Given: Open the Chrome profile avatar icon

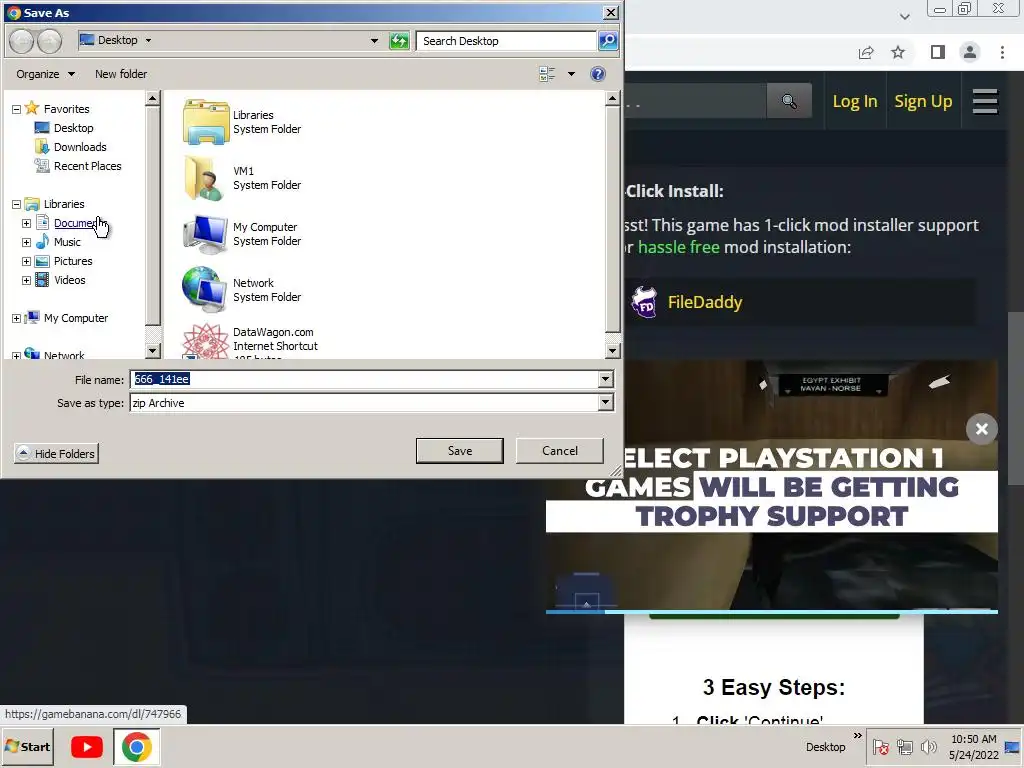Looking at the screenshot, I should click(x=970, y=52).
